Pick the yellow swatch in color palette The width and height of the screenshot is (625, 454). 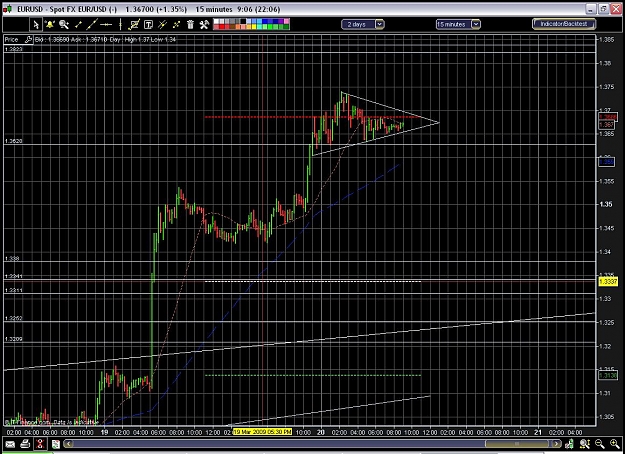pyautogui.click(x=254, y=27)
